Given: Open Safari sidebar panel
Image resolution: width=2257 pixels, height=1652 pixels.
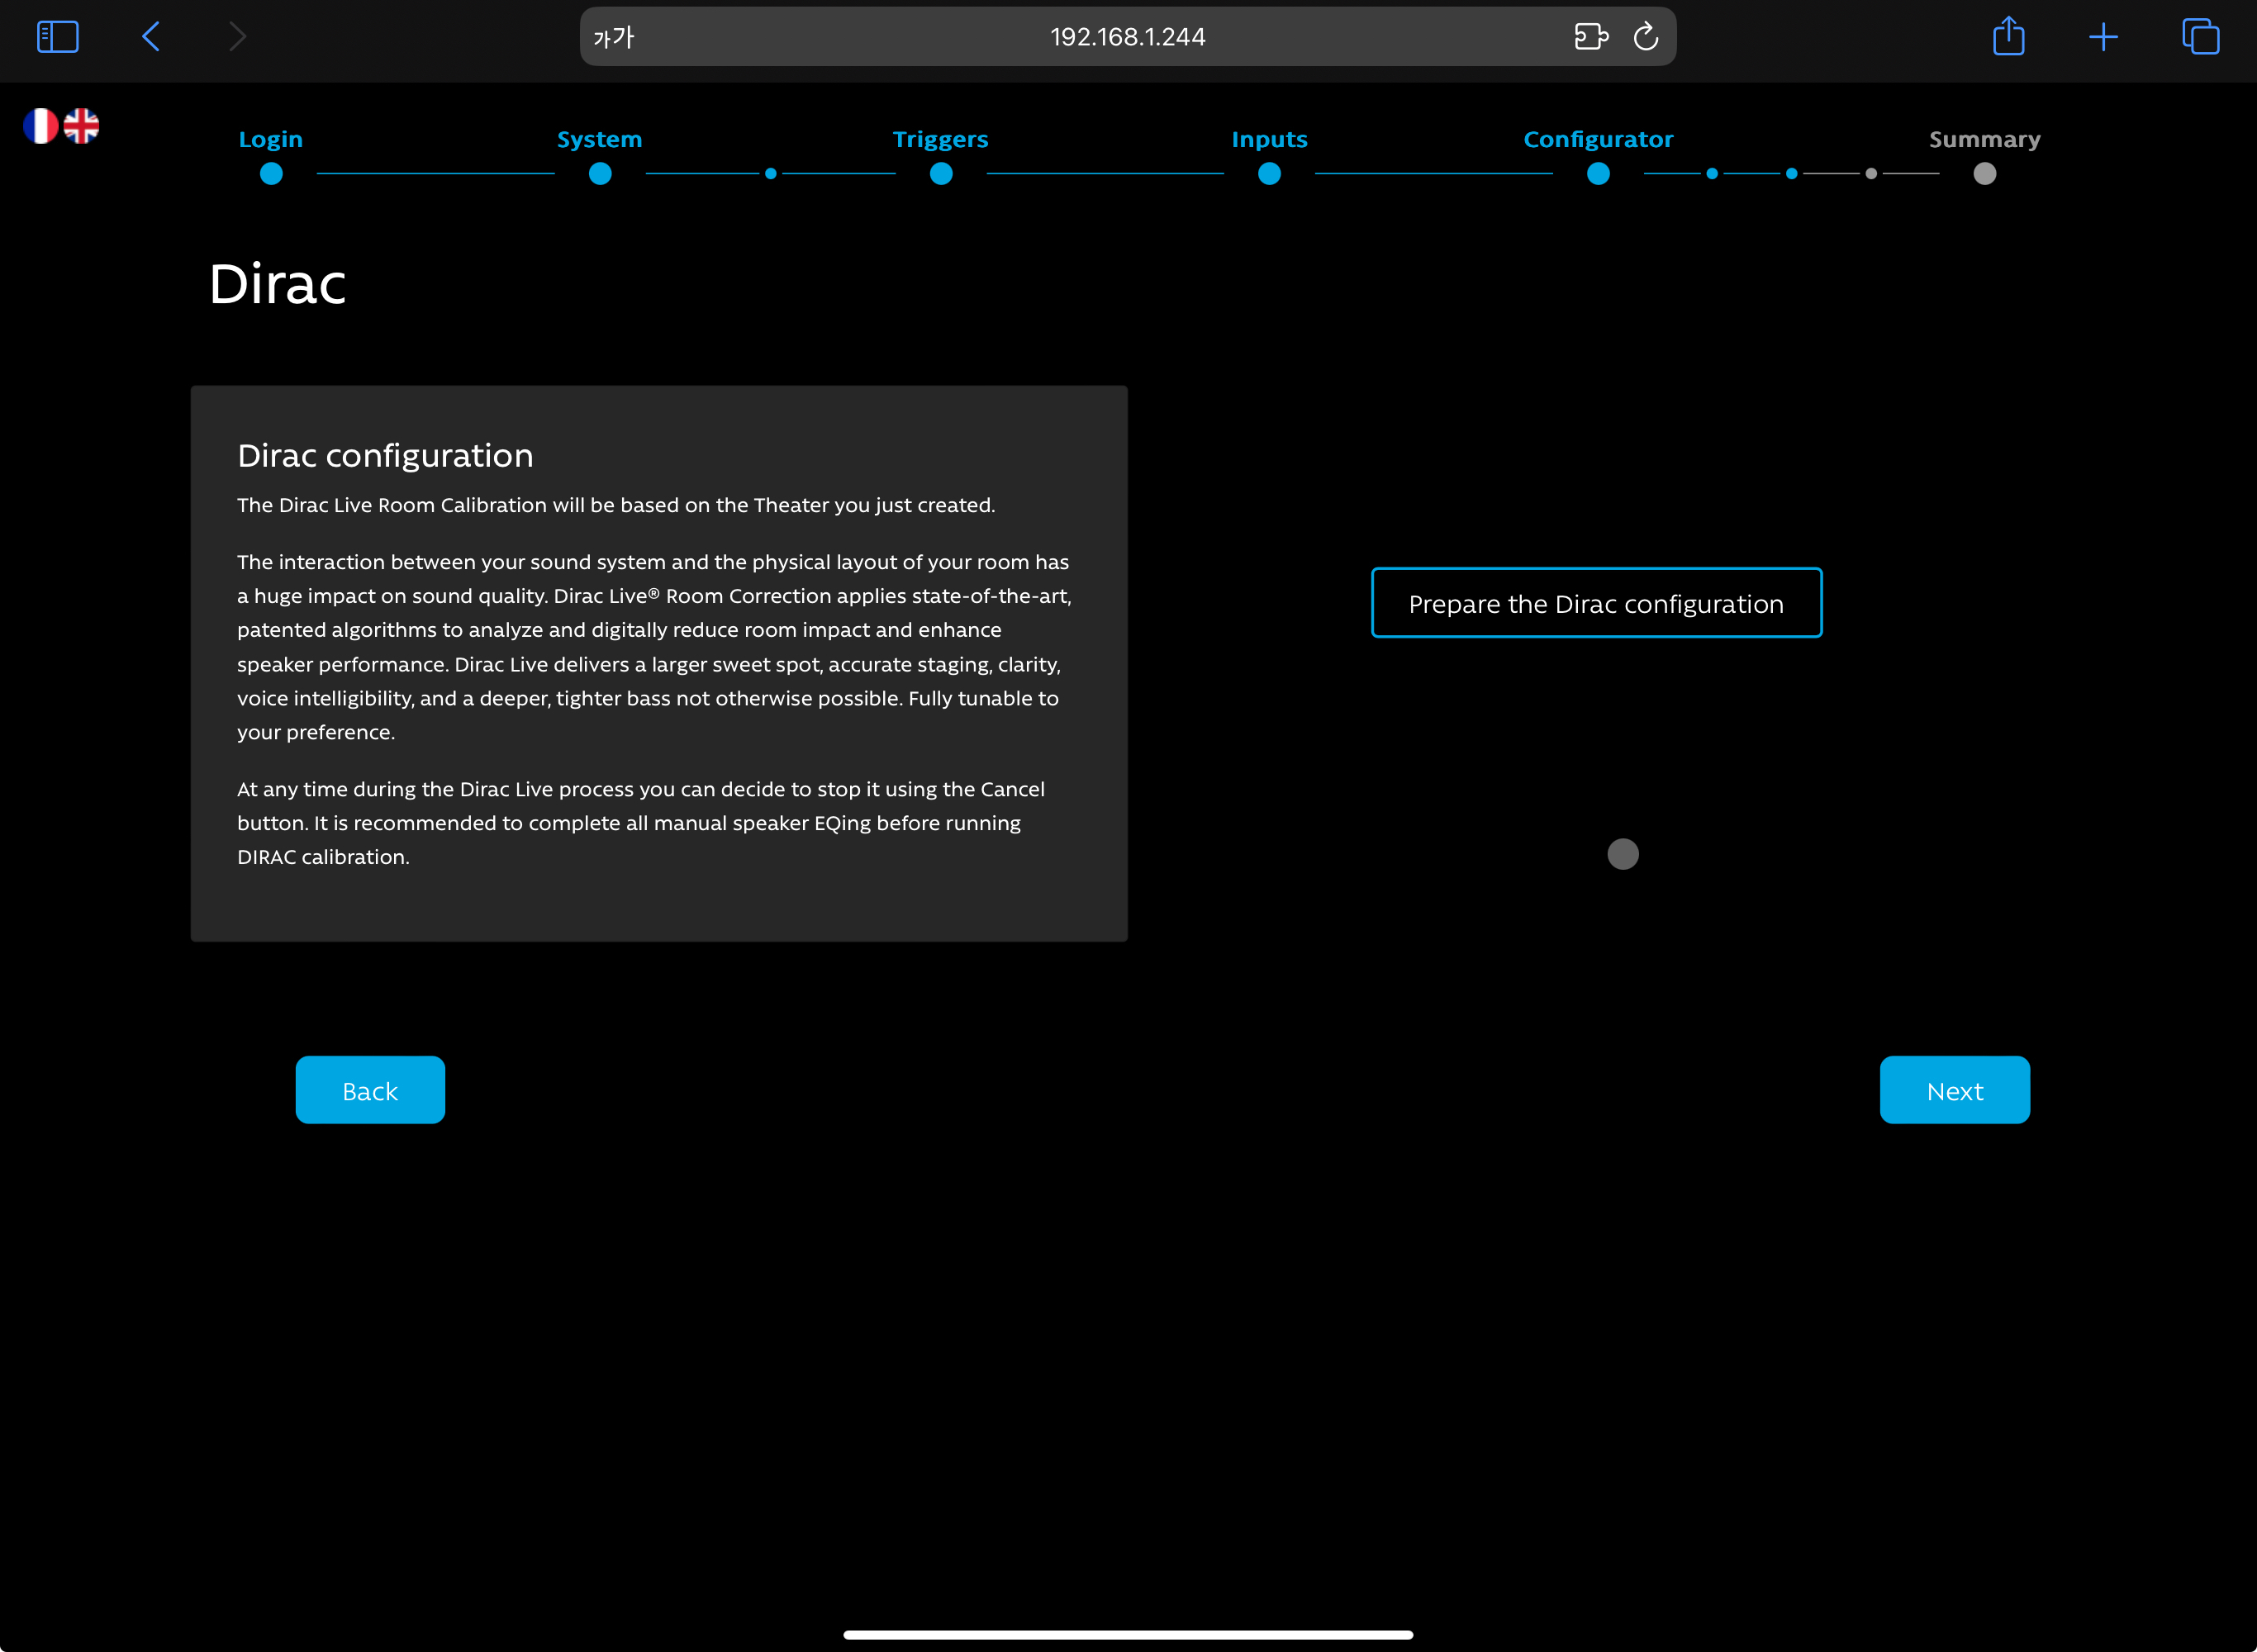Looking at the screenshot, I should [x=57, y=37].
